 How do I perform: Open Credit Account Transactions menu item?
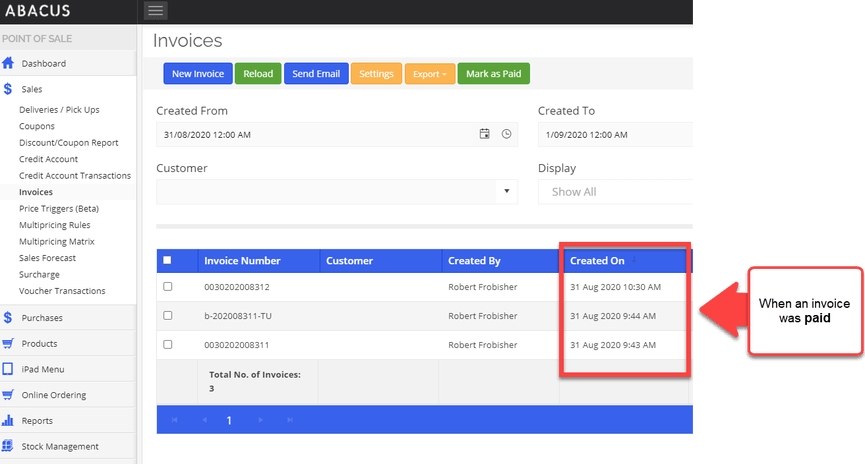coord(75,175)
